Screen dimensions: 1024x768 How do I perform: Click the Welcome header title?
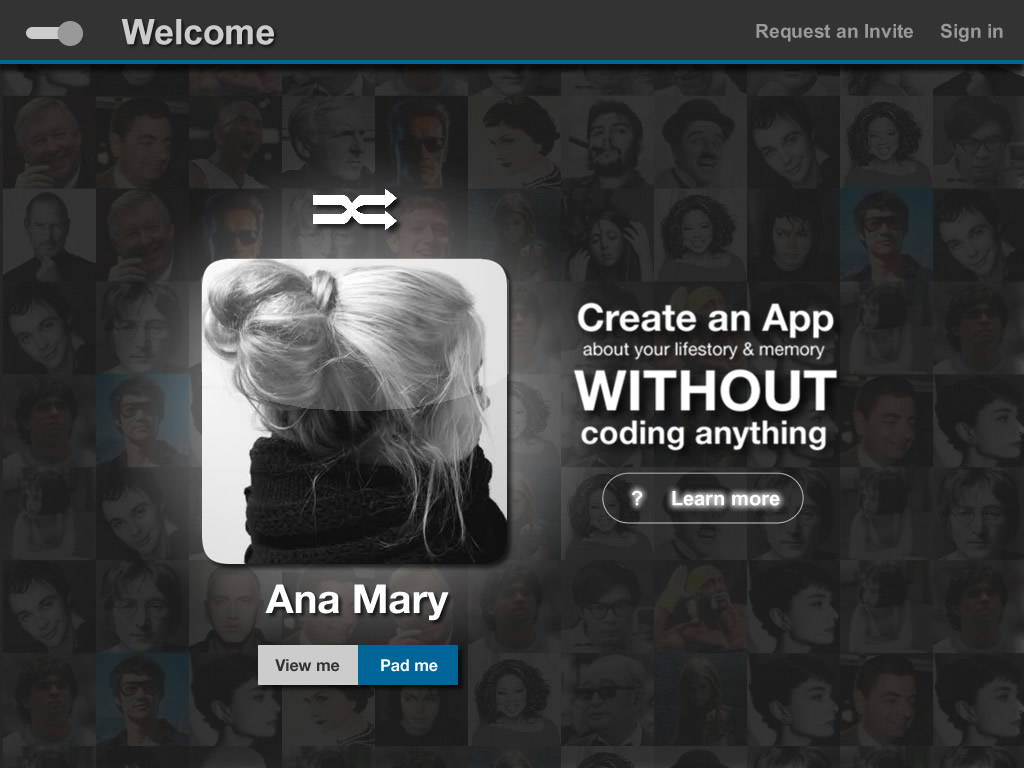click(198, 32)
